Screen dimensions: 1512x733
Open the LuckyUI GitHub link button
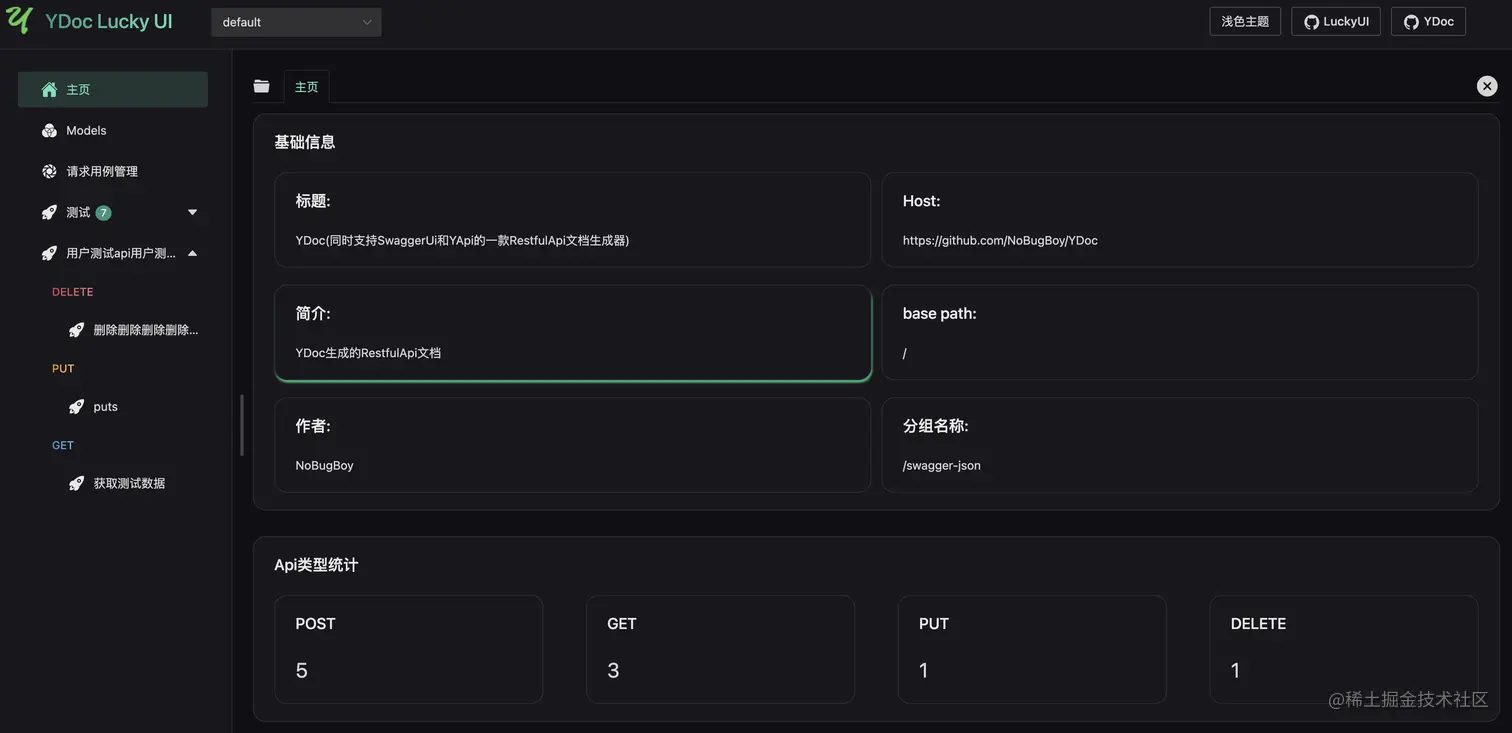1336,21
